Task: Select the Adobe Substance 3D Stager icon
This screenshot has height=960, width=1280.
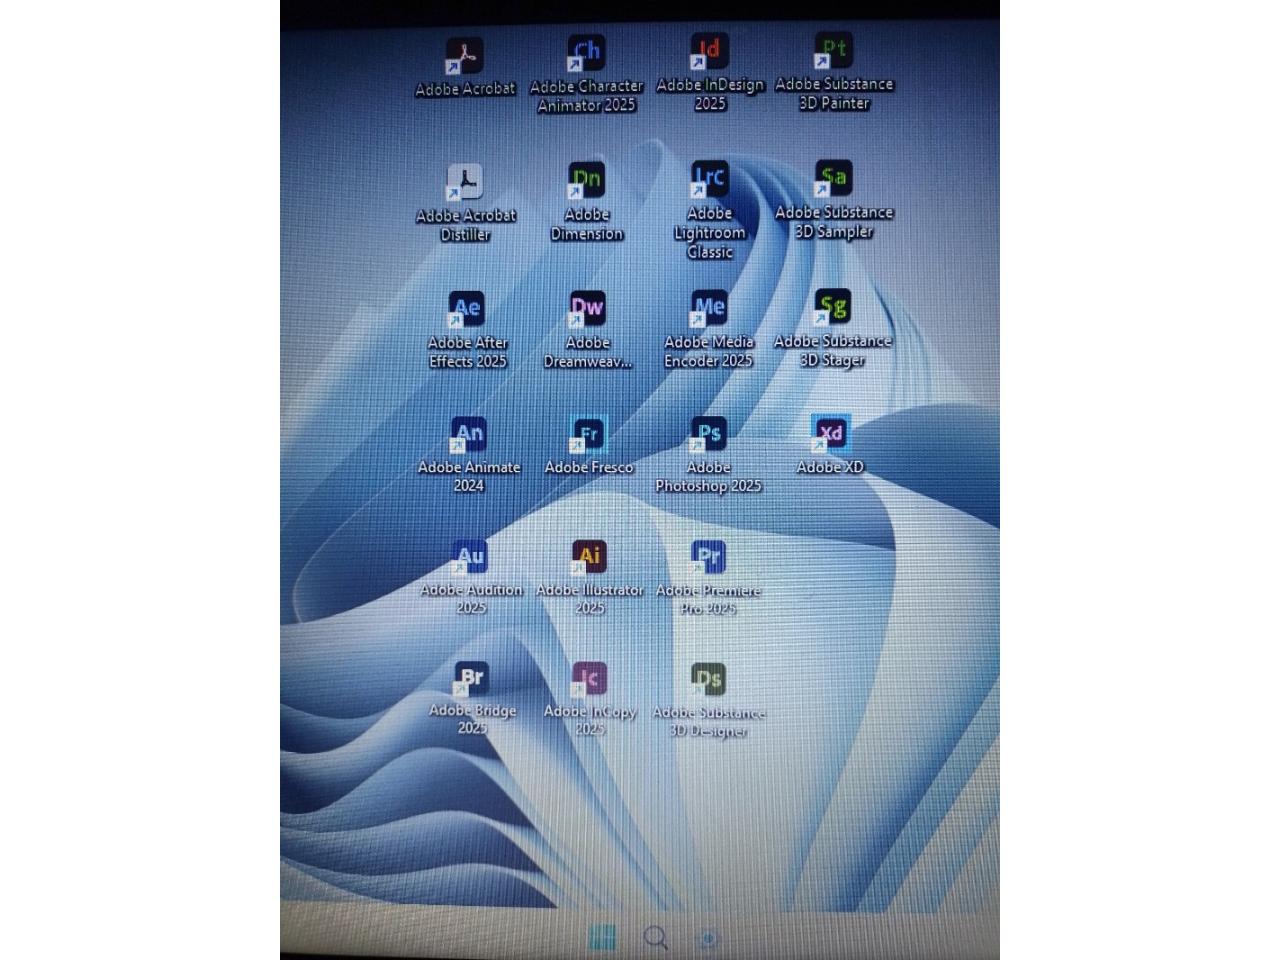Action: pyautogui.click(x=832, y=307)
